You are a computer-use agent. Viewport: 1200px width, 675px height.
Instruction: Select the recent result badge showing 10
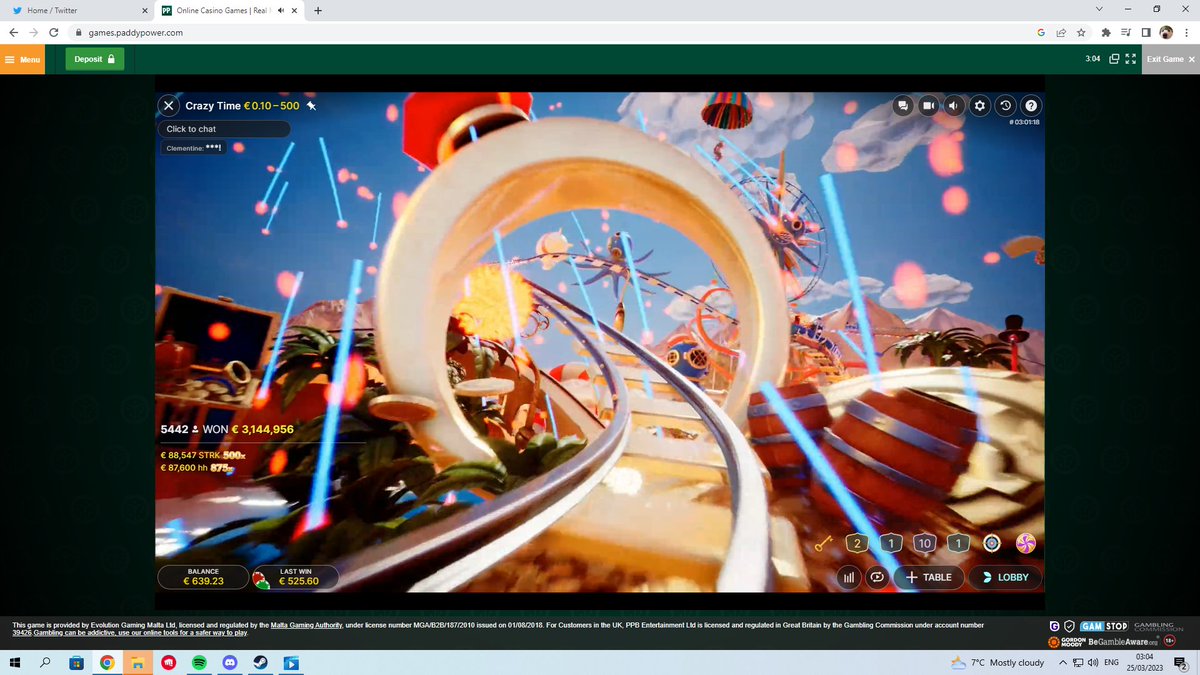(x=924, y=543)
